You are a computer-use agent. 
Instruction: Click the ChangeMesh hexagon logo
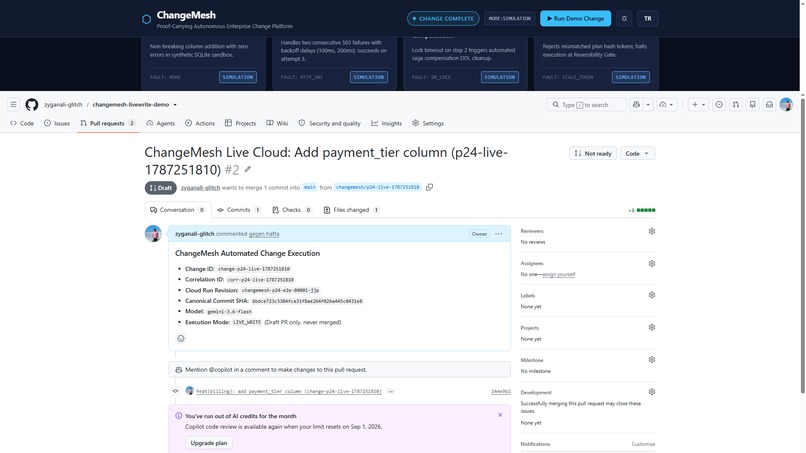[x=146, y=19]
